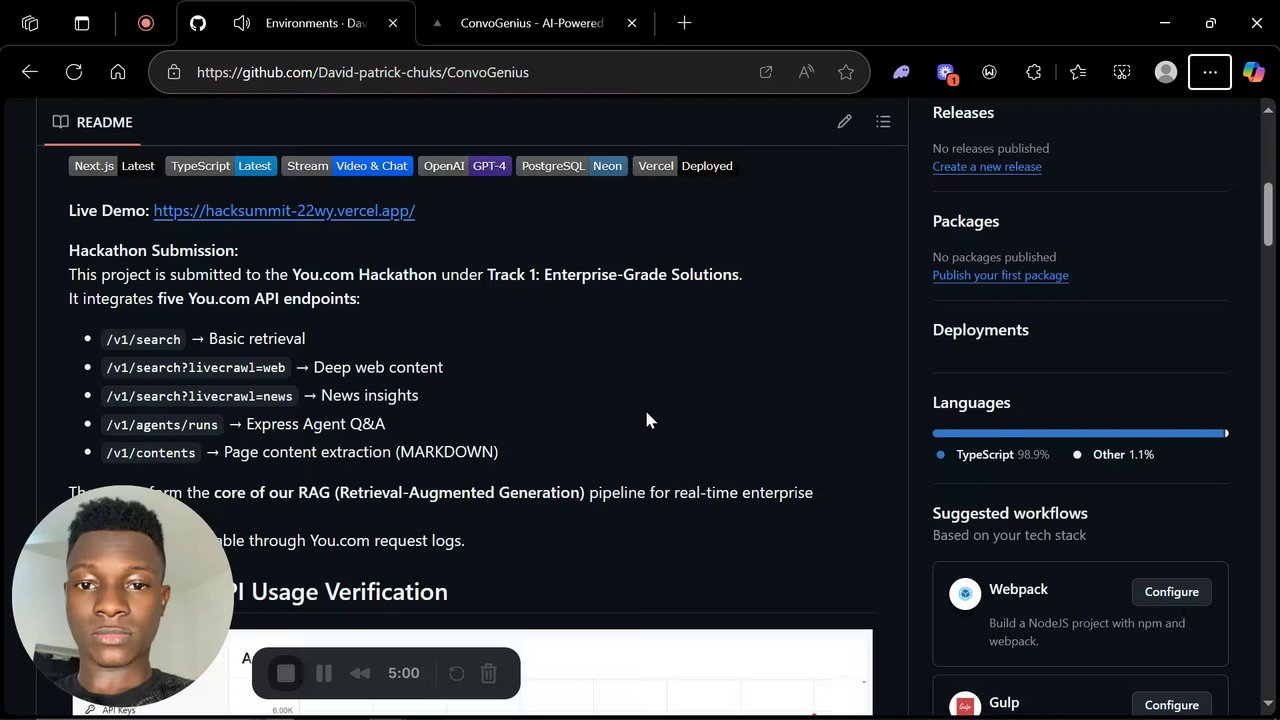Open the hacksummit live demo link
Viewport: 1280px width, 720px height.
point(284,211)
